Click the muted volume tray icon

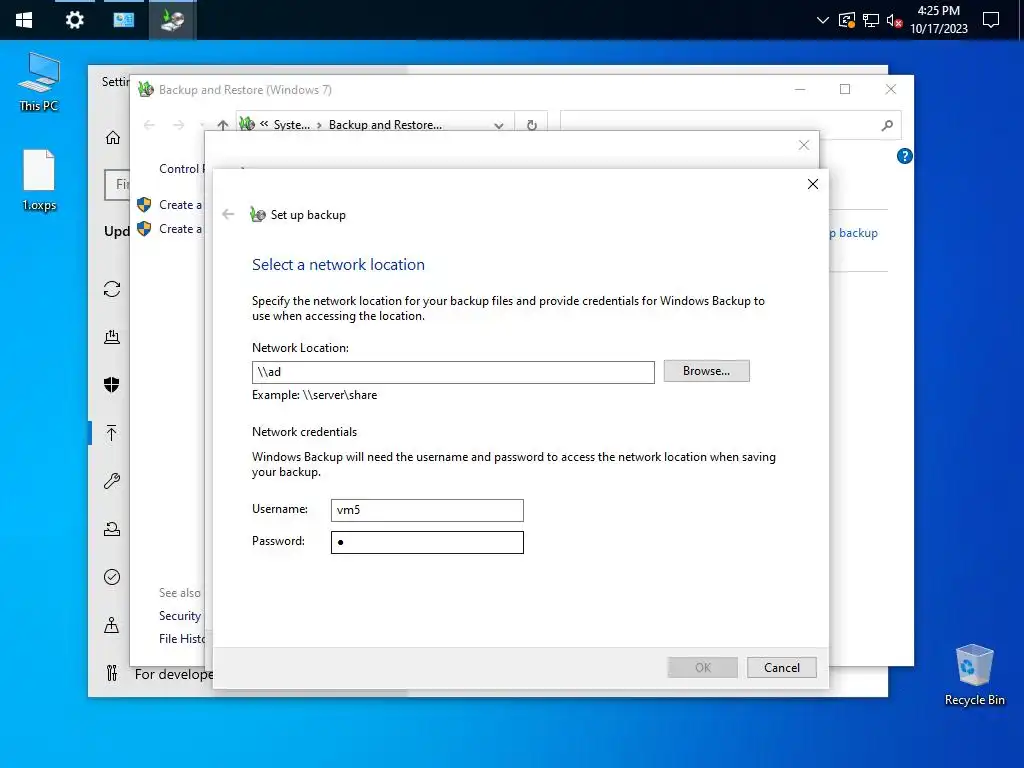click(x=895, y=20)
